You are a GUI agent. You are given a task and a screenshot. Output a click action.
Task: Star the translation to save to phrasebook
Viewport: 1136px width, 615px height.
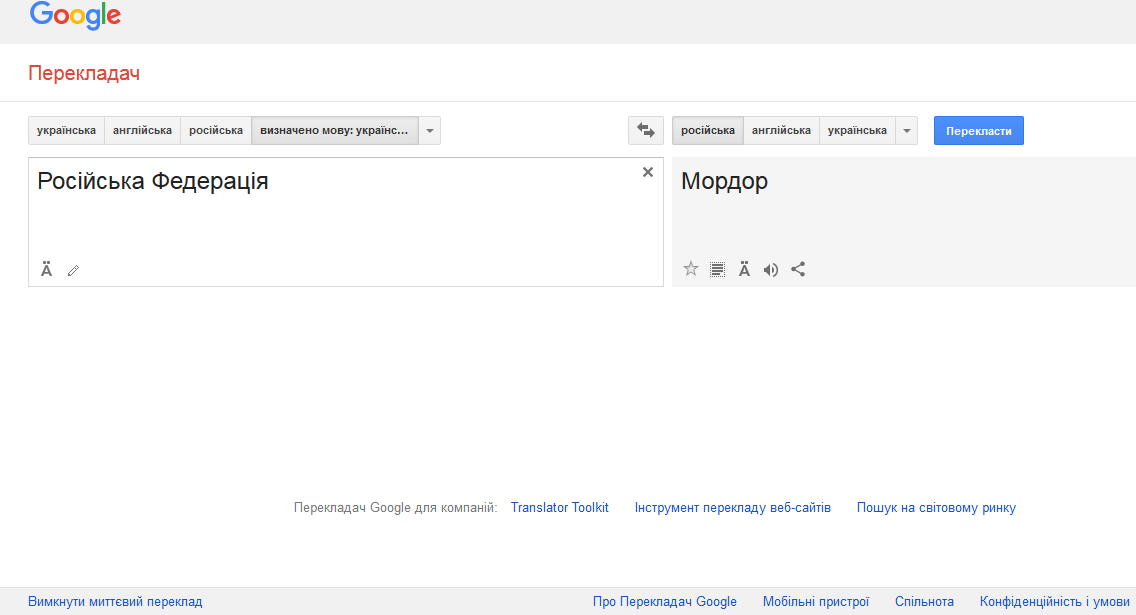(x=690, y=269)
